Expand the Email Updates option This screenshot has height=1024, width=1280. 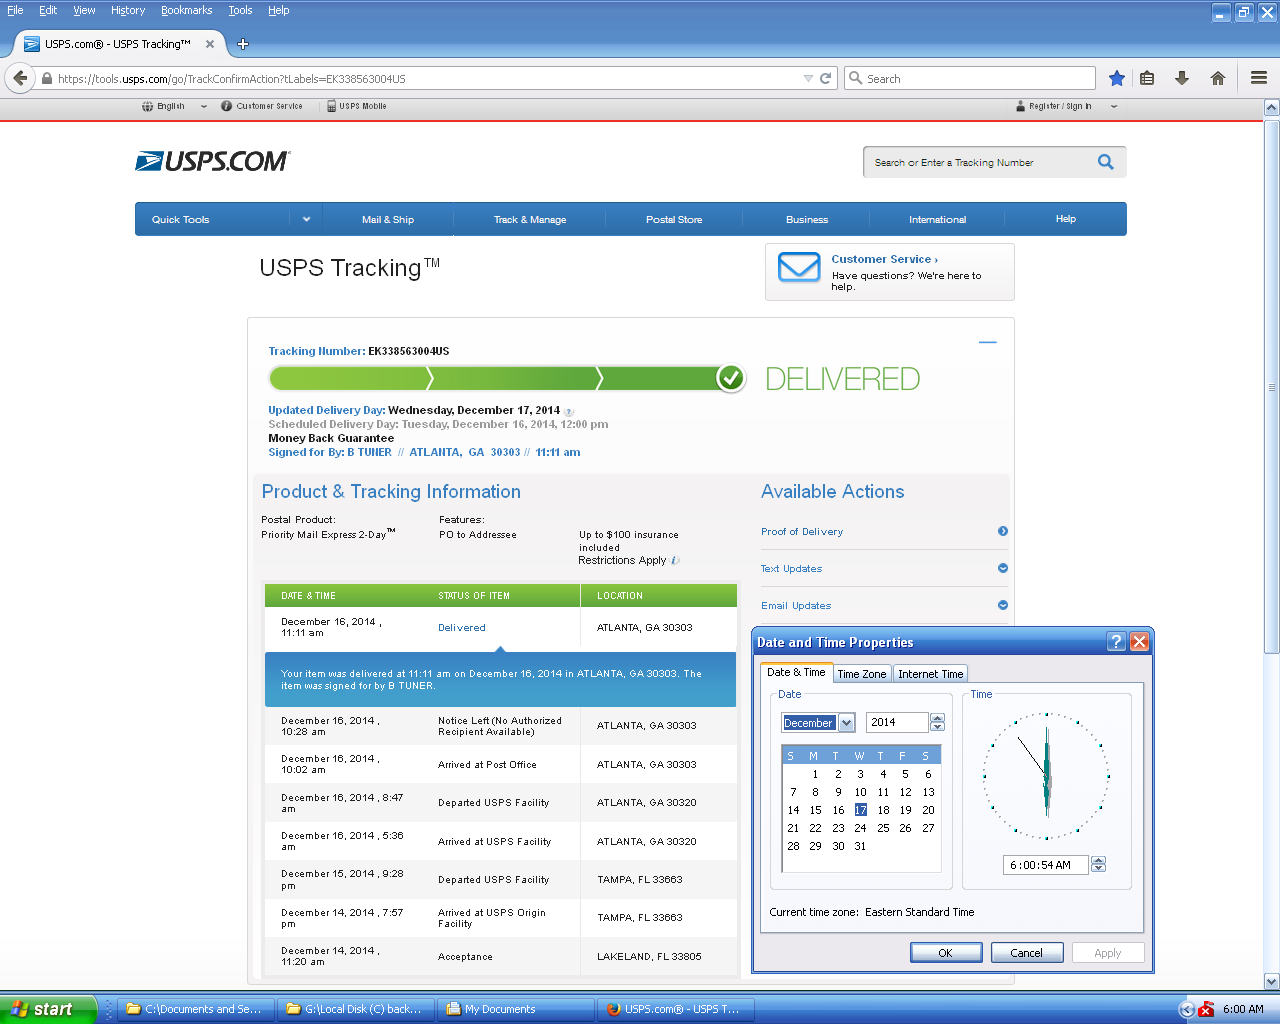tap(1003, 605)
